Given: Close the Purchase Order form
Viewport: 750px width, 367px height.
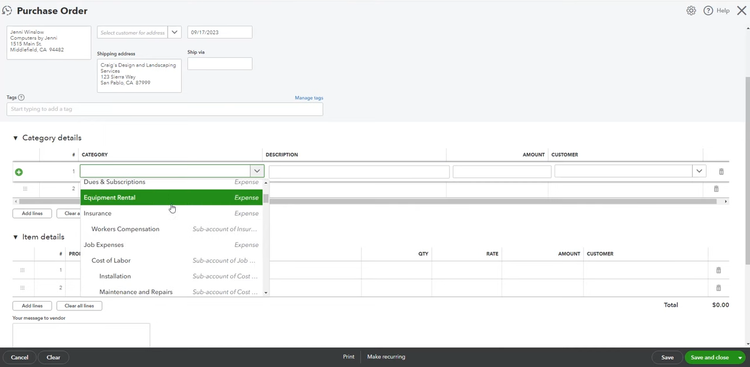Looking at the screenshot, I should [x=741, y=11].
